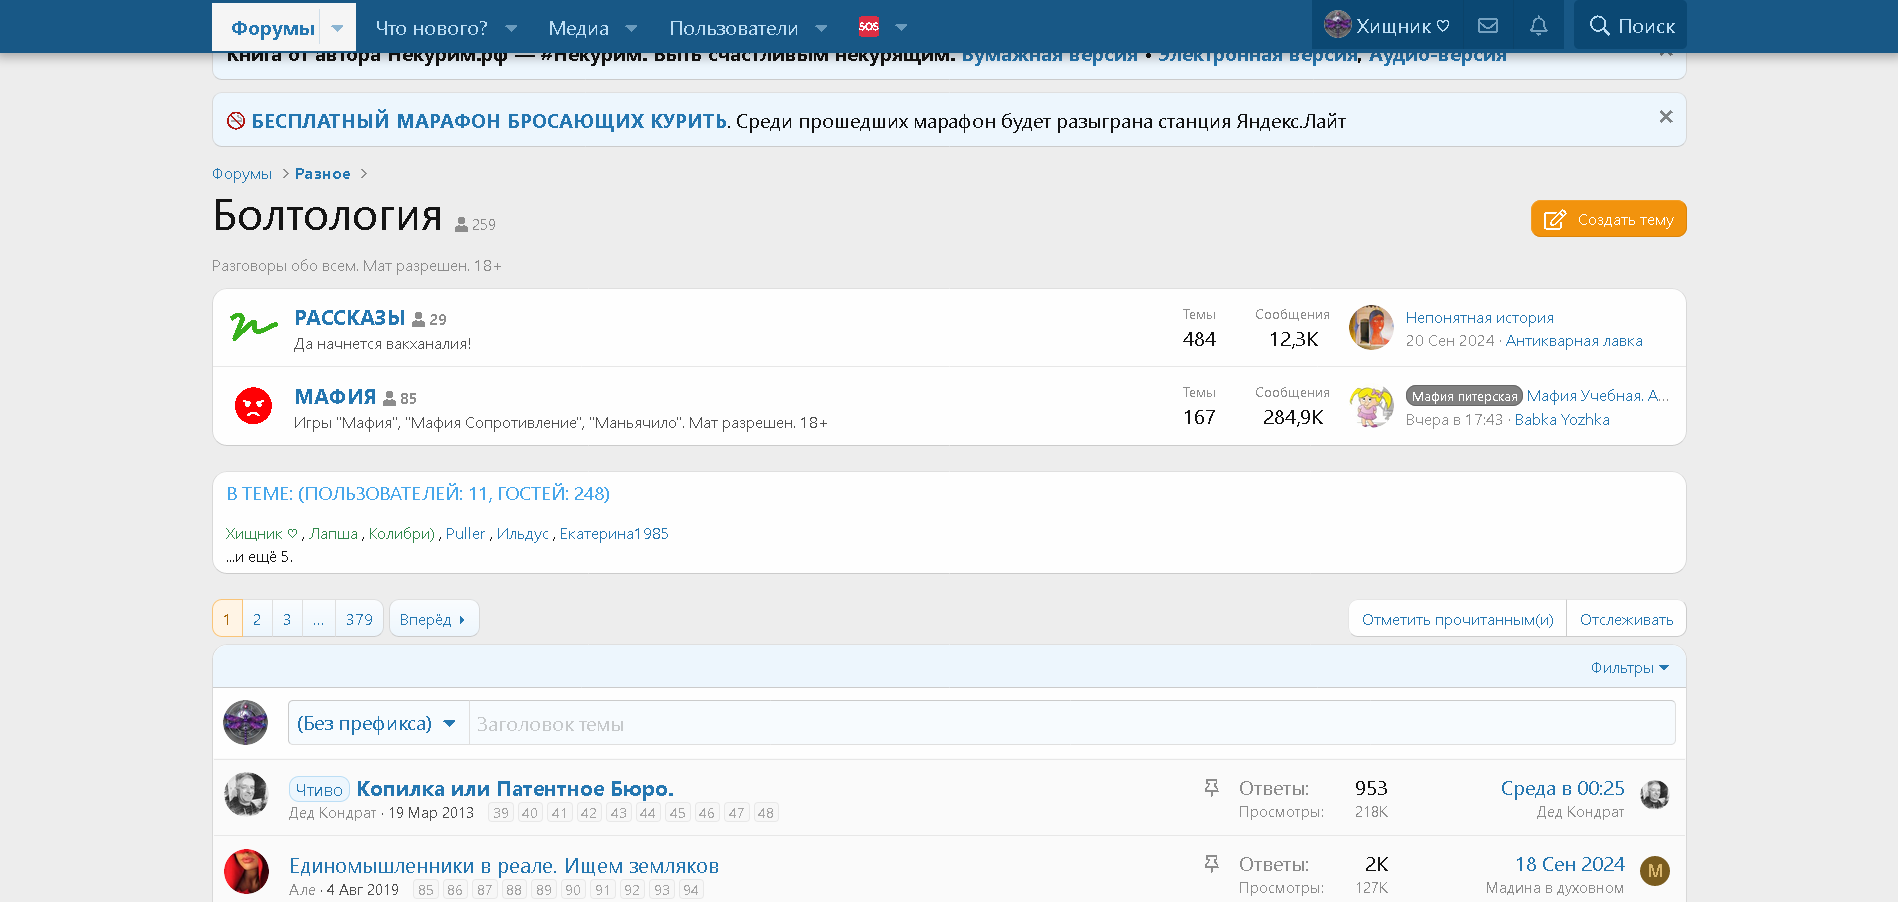
Task: Click the Отслеживать button
Action: coord(1626,619)
